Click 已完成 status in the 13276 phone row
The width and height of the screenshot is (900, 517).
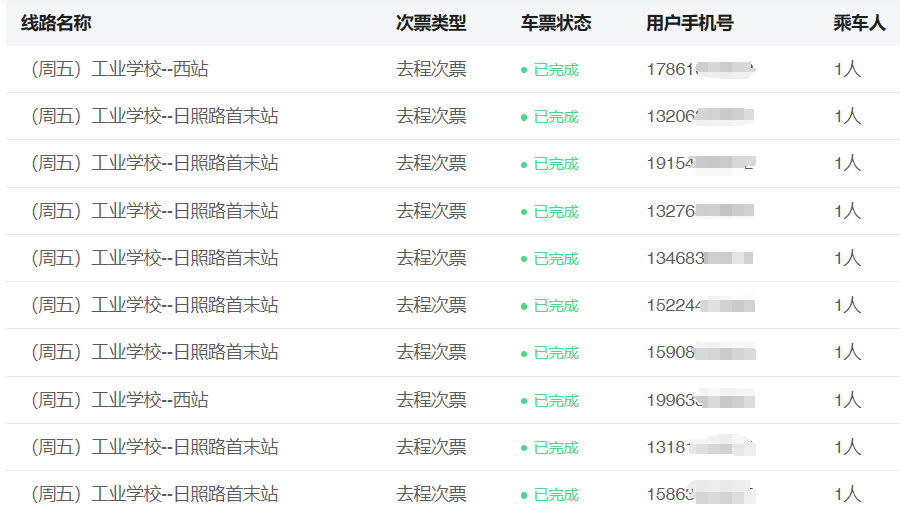[556, 212]
